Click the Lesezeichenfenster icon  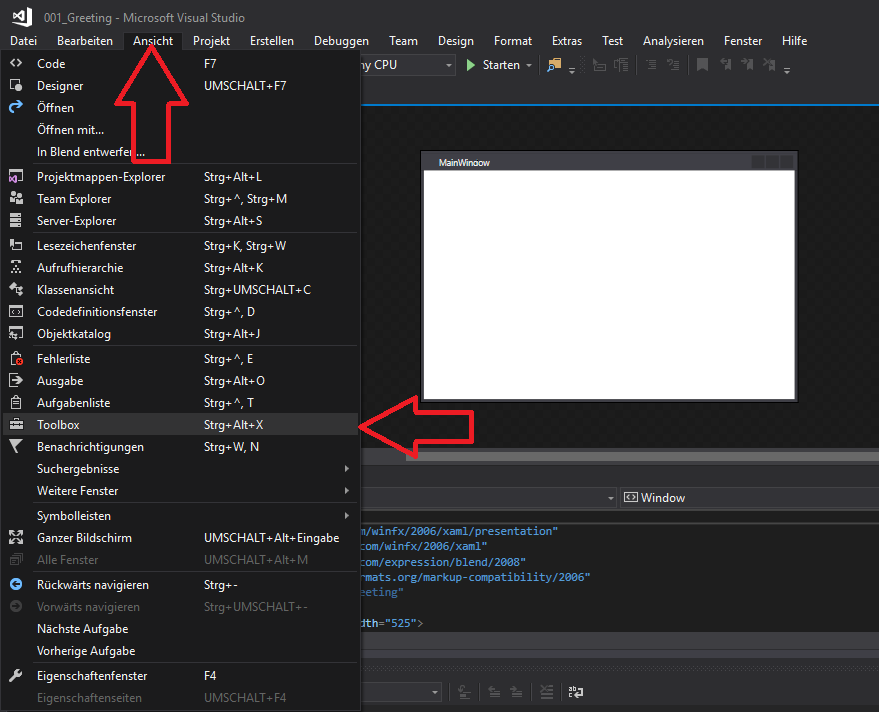tap(16, 245)
